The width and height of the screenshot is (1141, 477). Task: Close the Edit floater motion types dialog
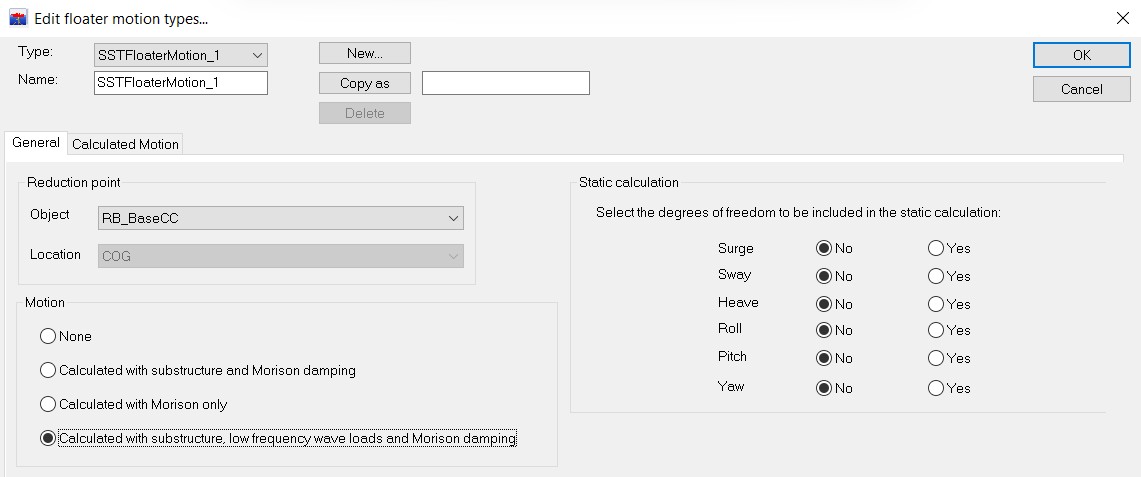coord(1121,19)
